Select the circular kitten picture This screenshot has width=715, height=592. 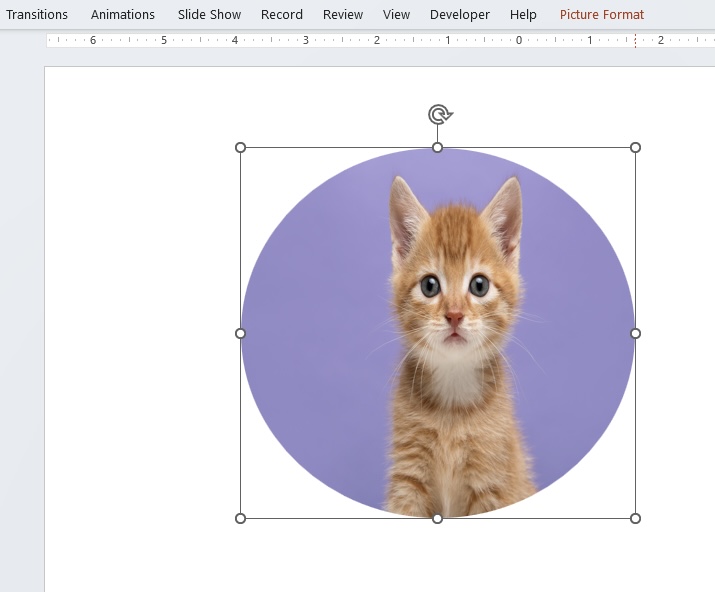pyautogui.click(x=438, y=333)
